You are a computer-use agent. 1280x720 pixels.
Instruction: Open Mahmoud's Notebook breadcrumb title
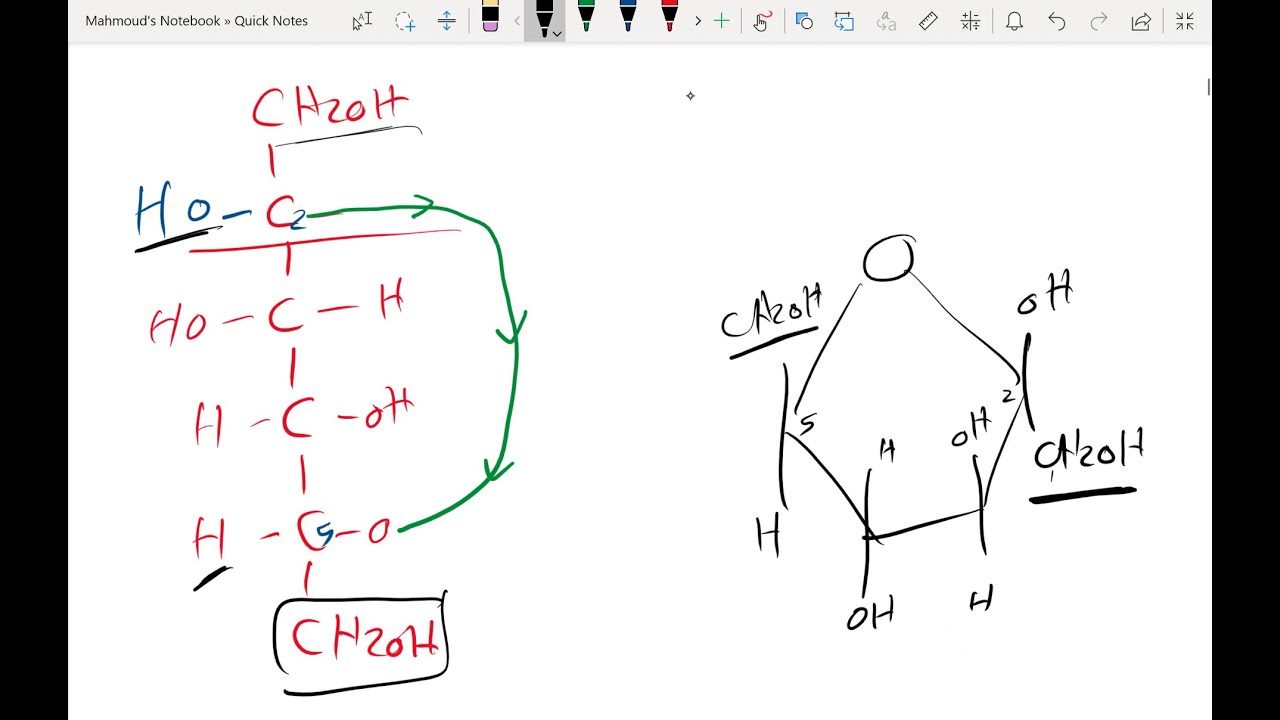click(153, 20)
